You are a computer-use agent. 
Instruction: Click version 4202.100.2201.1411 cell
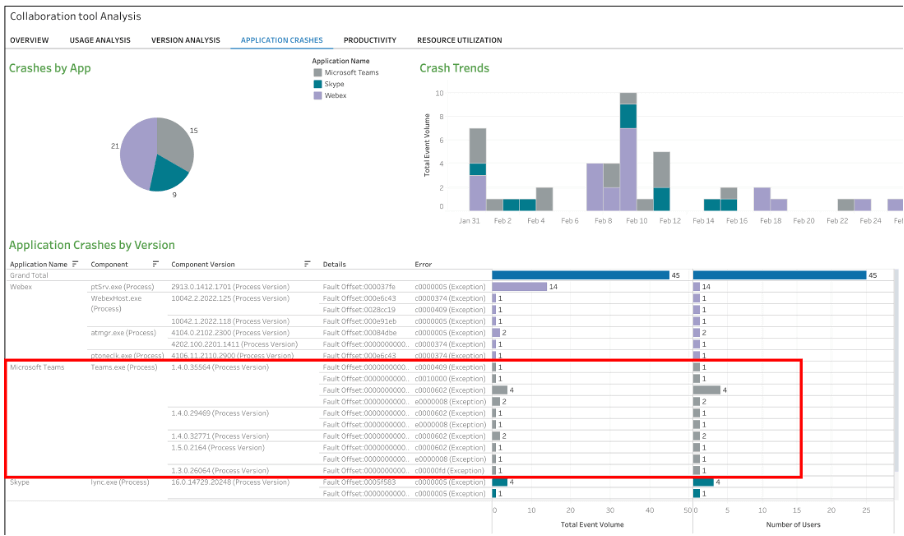235,344
